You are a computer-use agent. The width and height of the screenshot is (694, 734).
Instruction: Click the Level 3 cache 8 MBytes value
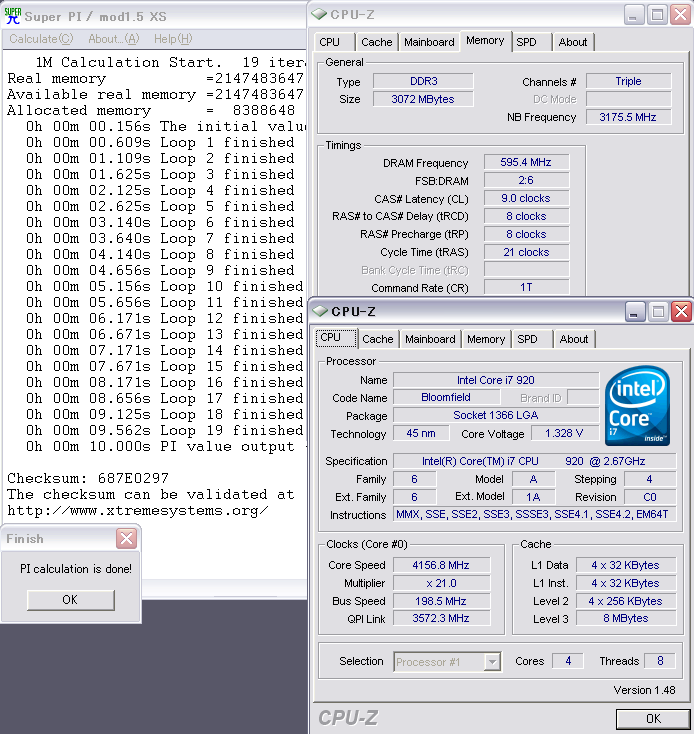[x=626, y=618]
